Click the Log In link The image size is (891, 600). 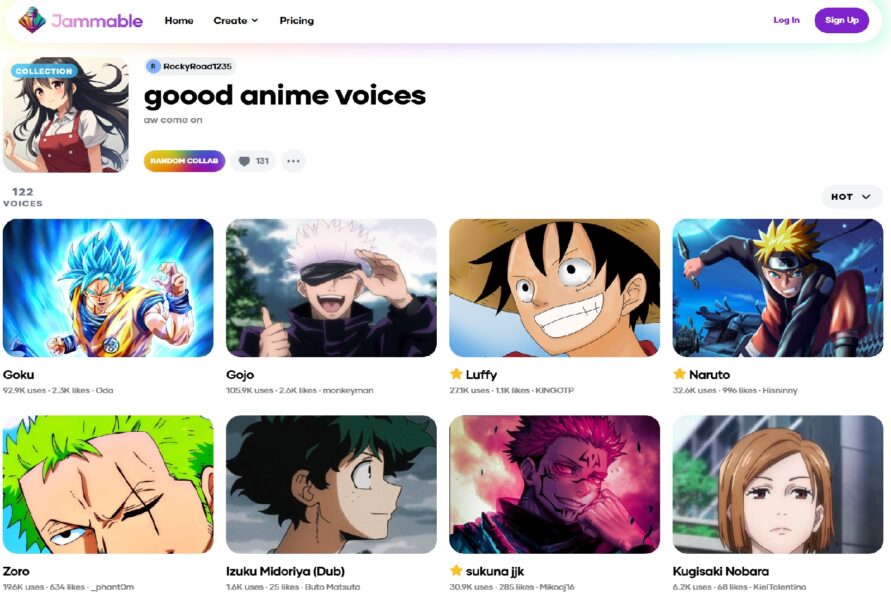pos(786,20)
